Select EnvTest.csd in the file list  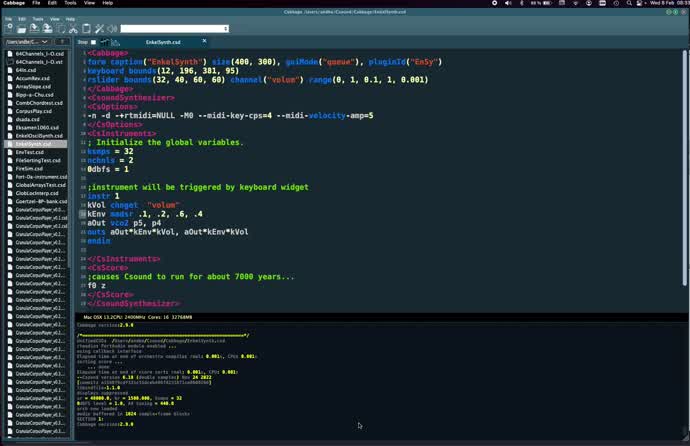(36, 152)
